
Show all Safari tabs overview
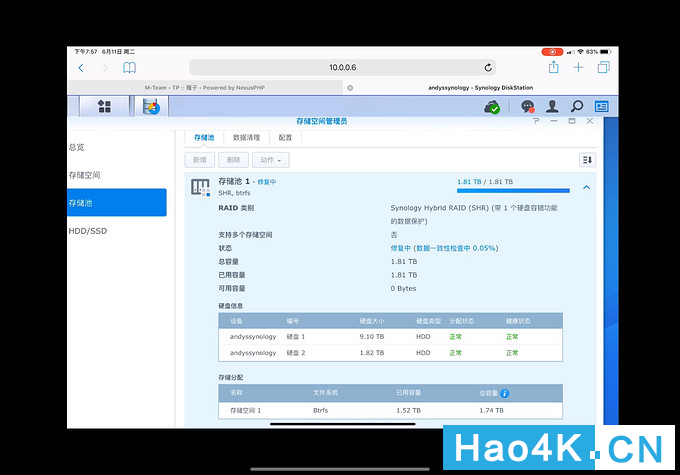[603, 67]
